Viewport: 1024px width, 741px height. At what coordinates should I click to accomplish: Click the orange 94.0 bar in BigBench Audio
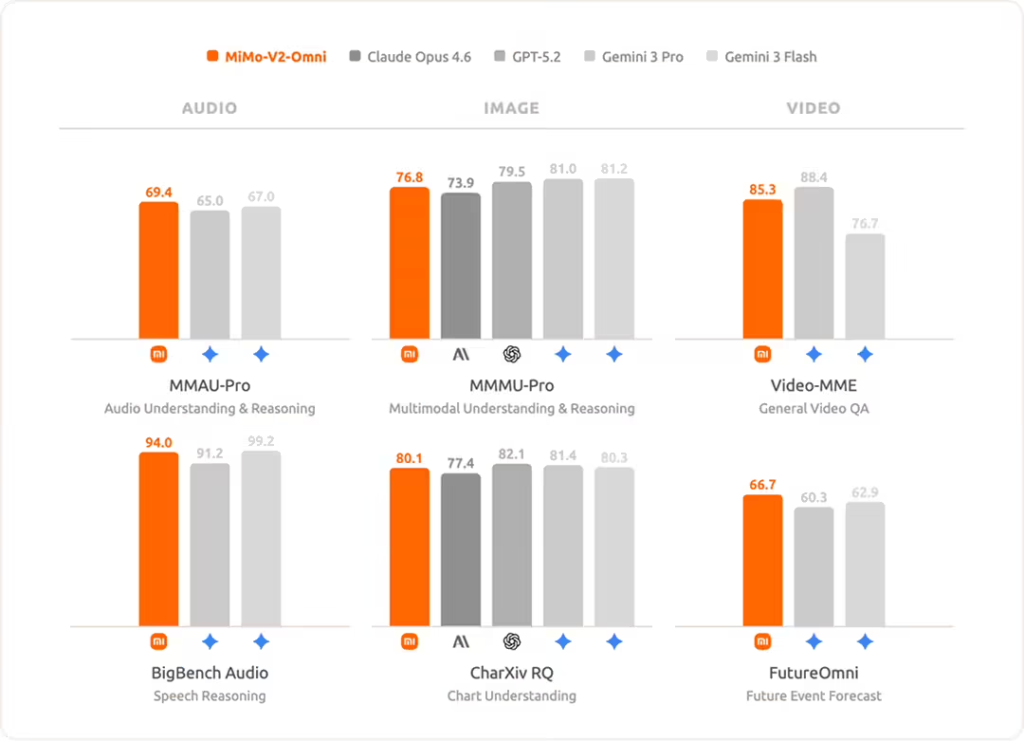click(158, 540)
